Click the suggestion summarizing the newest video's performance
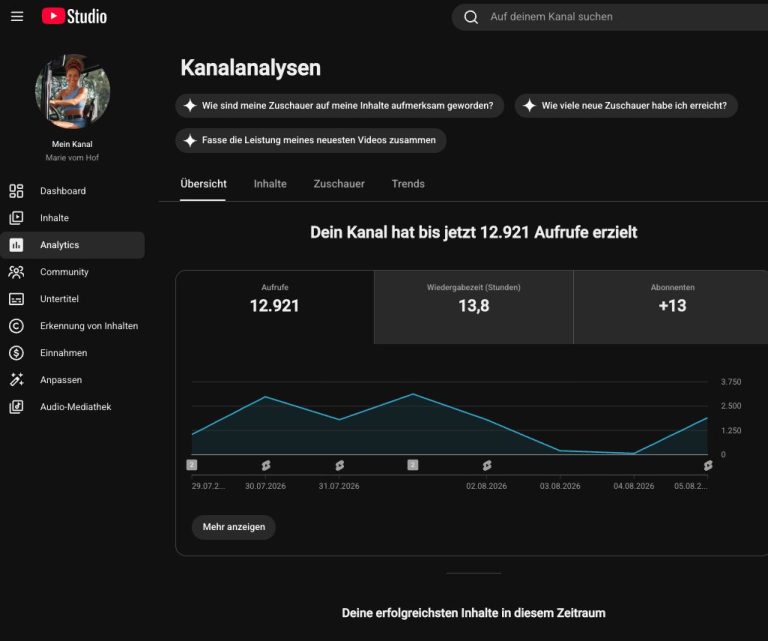Screen dimensions: 768x641 click(311, 141)
